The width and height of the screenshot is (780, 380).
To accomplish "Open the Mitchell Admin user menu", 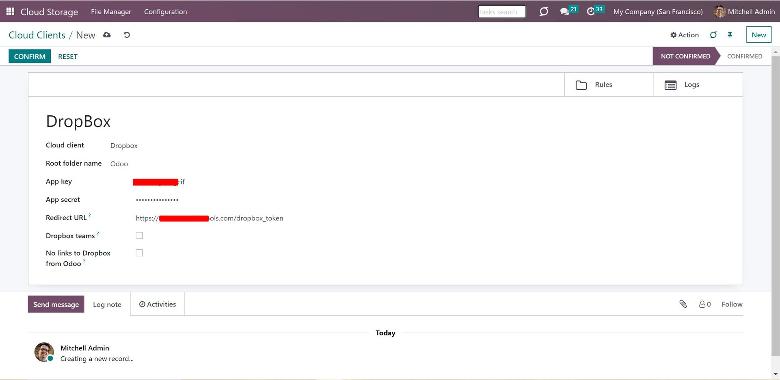I will [x=744, y=11].
